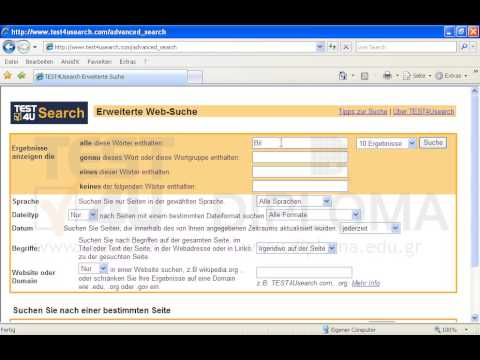480x360 pixels.
Task: Click the search magnifier icon
Action: coord(464,47)
